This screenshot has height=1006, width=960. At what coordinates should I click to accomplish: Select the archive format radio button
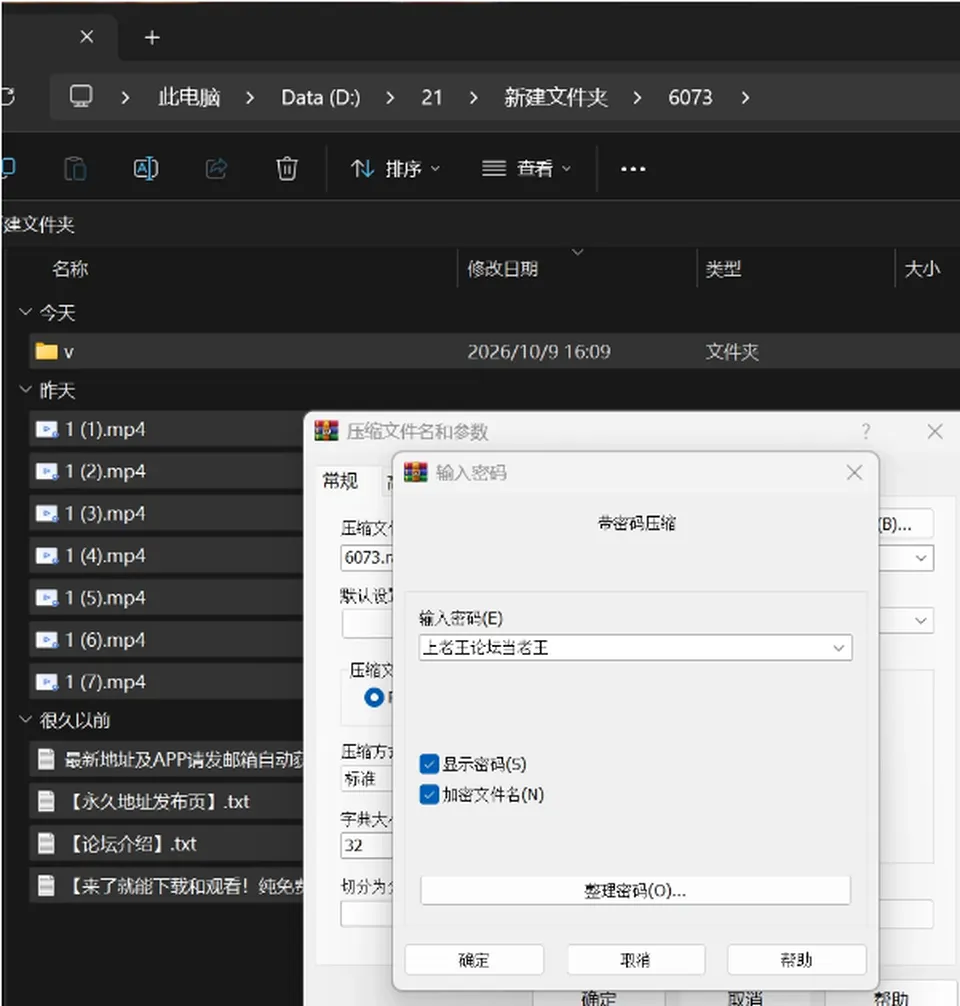373,697
